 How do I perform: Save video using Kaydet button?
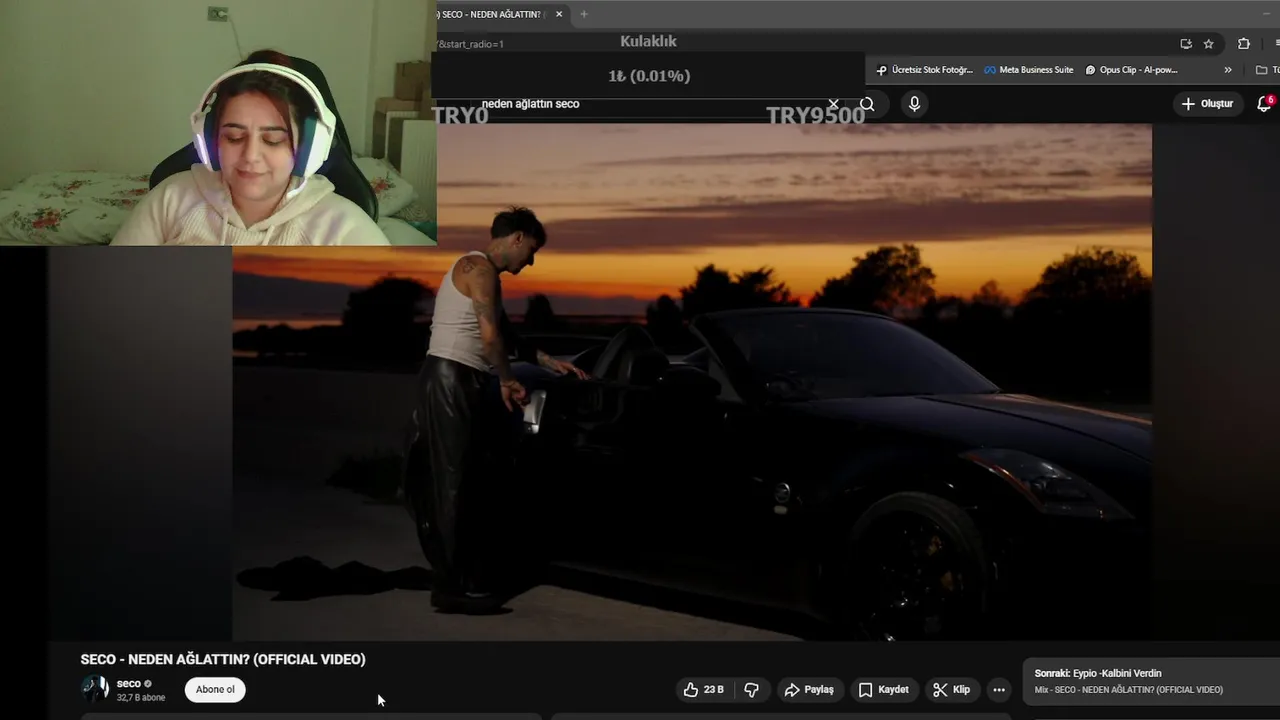click(x=884, y=690)
